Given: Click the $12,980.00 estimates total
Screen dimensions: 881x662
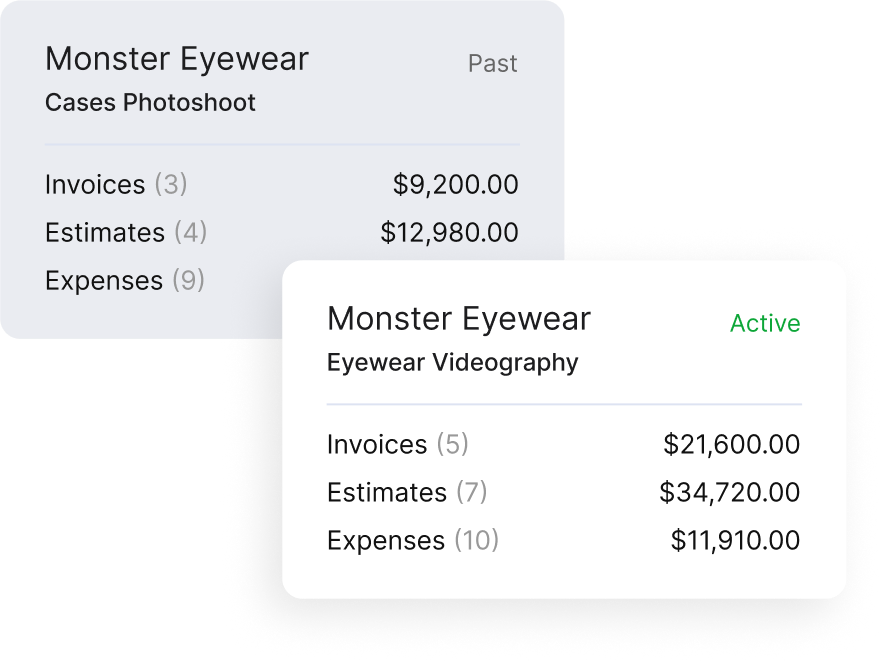Looking at the screenshot, I should pyautogui.click(x=449, y=232).
